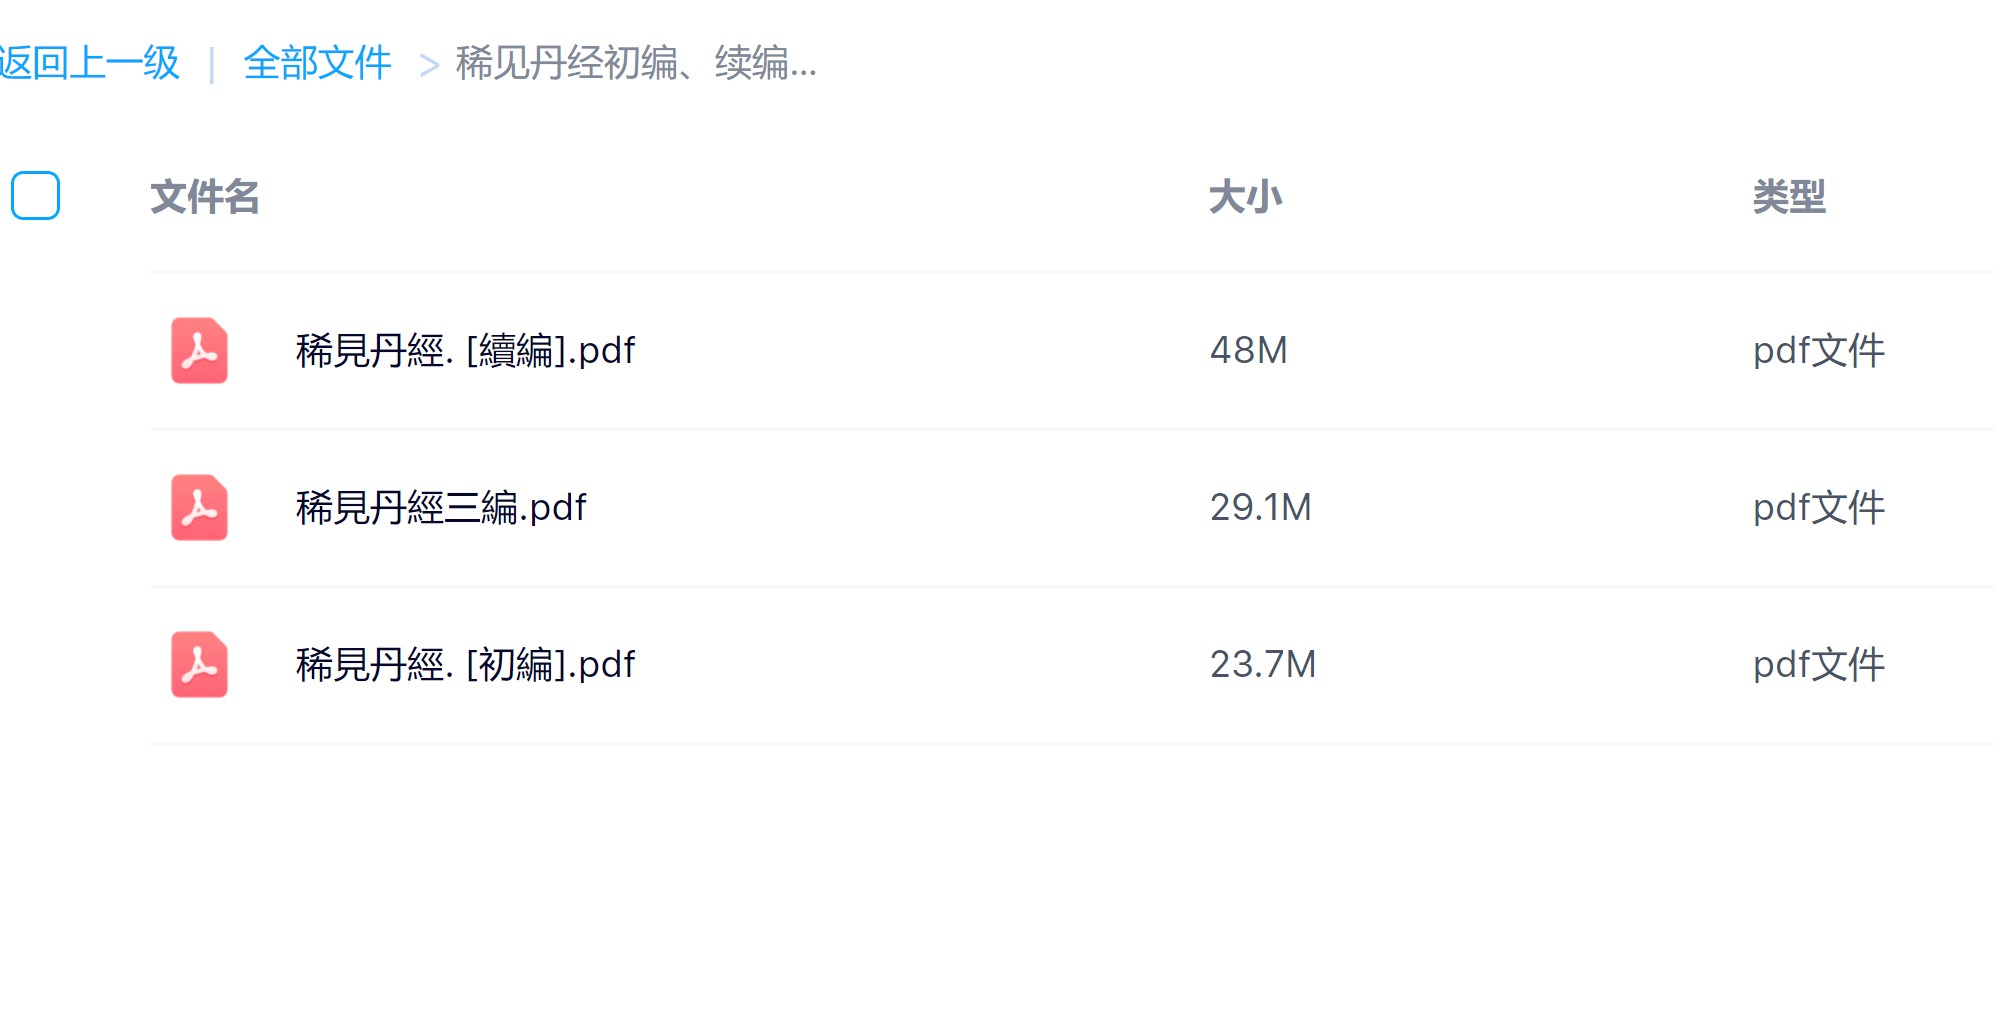
Task: Click pdf文件 type in the 48M row
Action: (1818, 350)
